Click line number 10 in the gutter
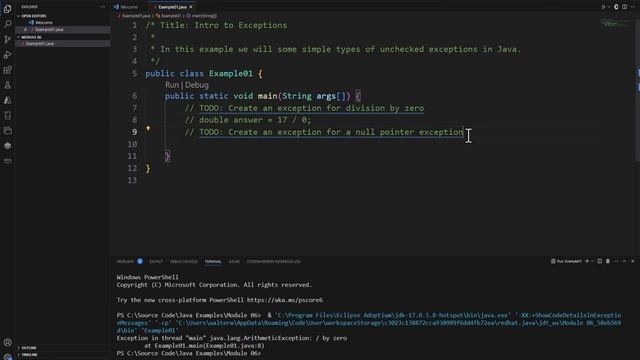The image size is (640, 360). point(132,144)
